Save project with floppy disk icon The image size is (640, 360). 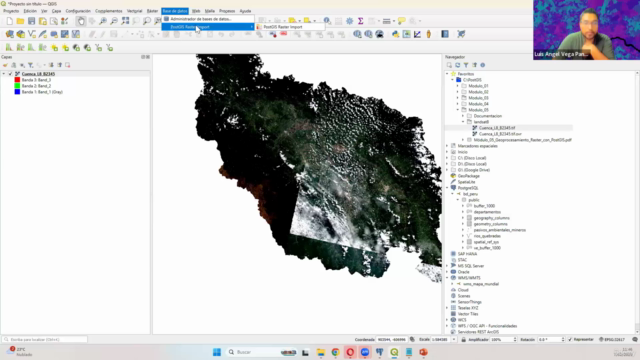pyautogui.click(x=31, y=21)
